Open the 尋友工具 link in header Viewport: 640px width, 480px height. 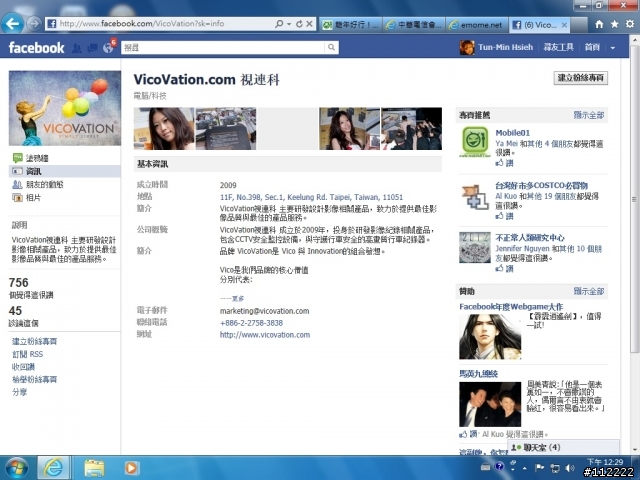pyautogui.click(x=558, y=47)
